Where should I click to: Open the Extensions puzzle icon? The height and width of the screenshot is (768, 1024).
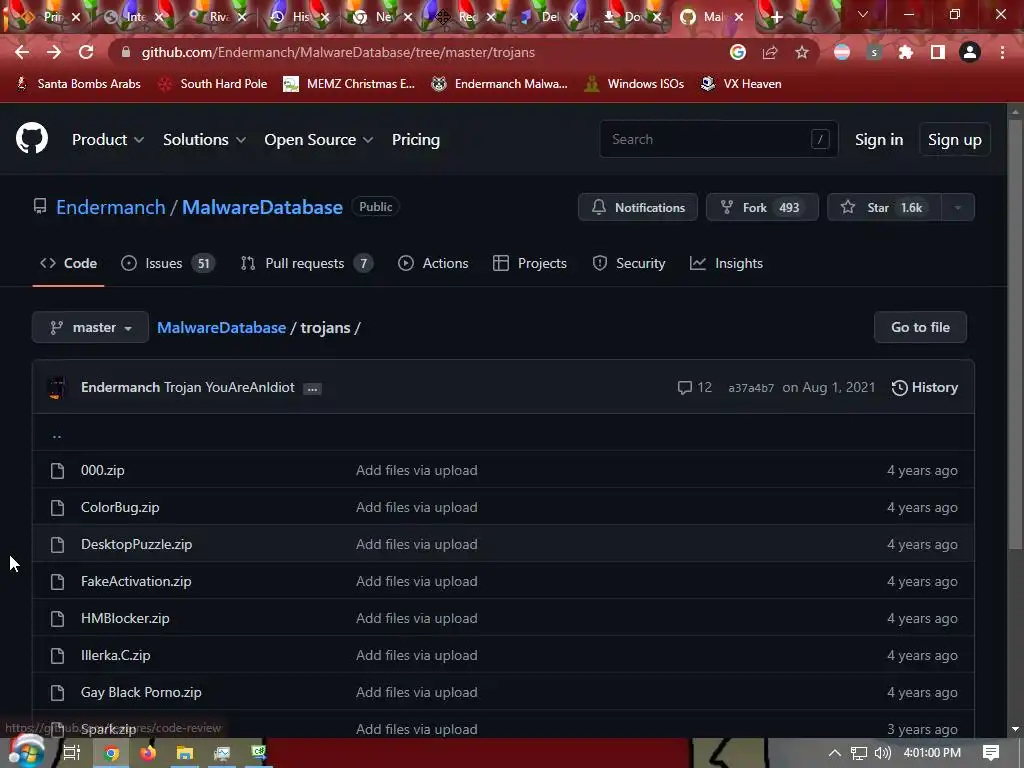pos(906,52)
